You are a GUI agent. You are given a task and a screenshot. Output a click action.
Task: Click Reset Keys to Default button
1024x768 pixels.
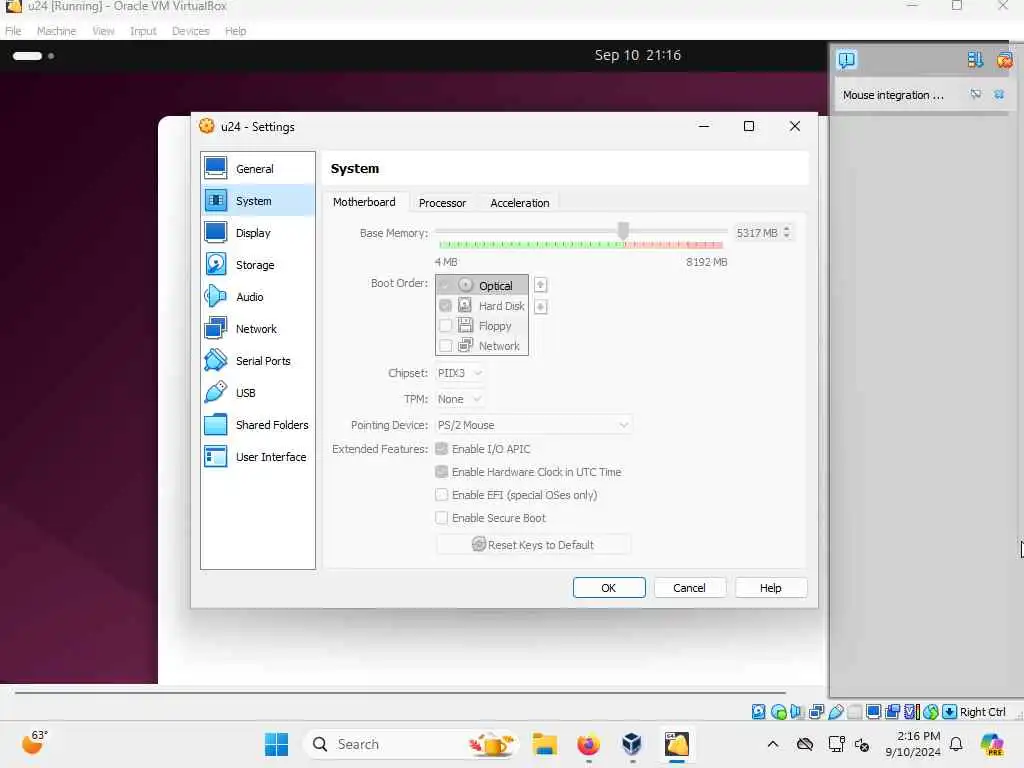[533, 545]
